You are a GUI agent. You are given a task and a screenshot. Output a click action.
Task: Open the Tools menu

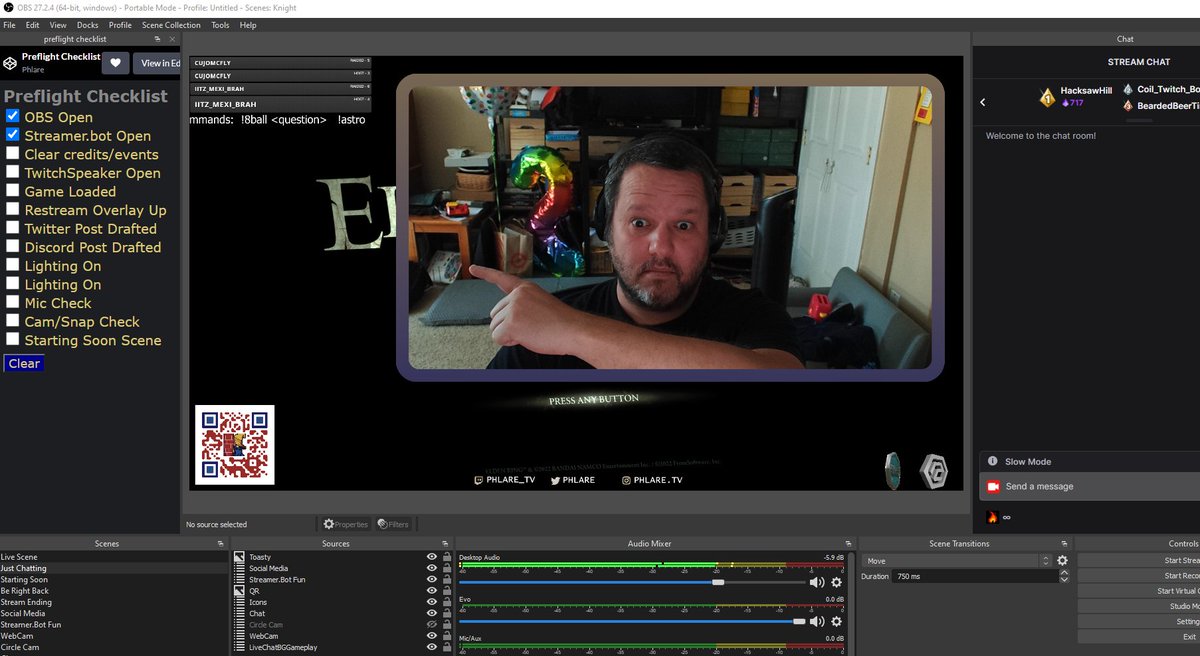(220, 25)
